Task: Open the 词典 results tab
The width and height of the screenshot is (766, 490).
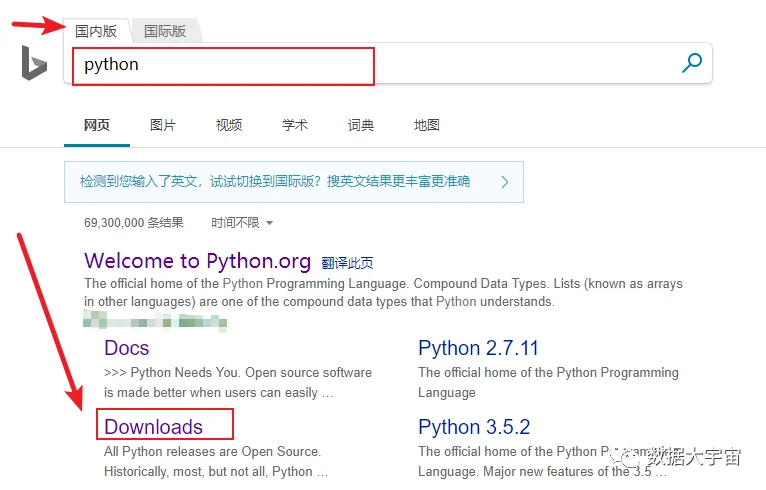Action: [x=361, y=125]
